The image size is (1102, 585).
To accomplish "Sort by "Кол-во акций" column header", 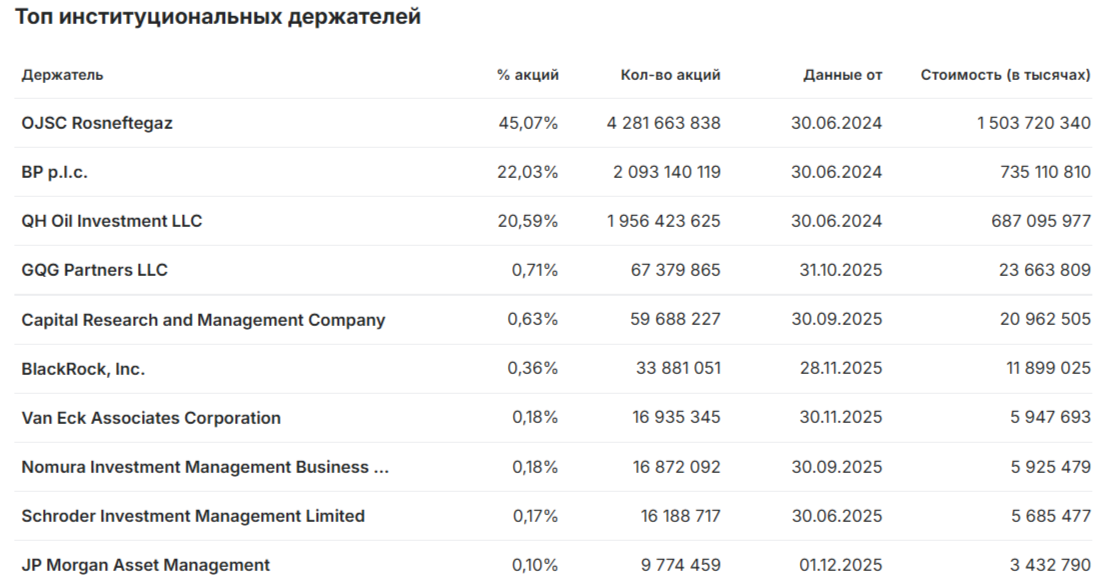I will point(670,75).
